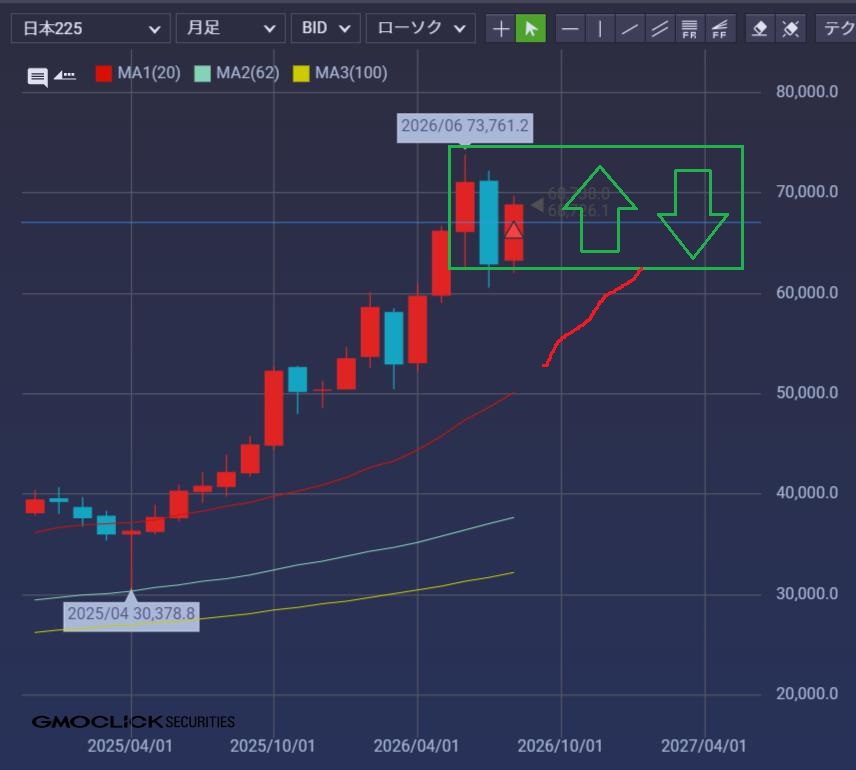The width and height of the screenshot is (856, 770).
Task: Select the Fibonacci retracement FR tool
Action: (x=689, y=28)
